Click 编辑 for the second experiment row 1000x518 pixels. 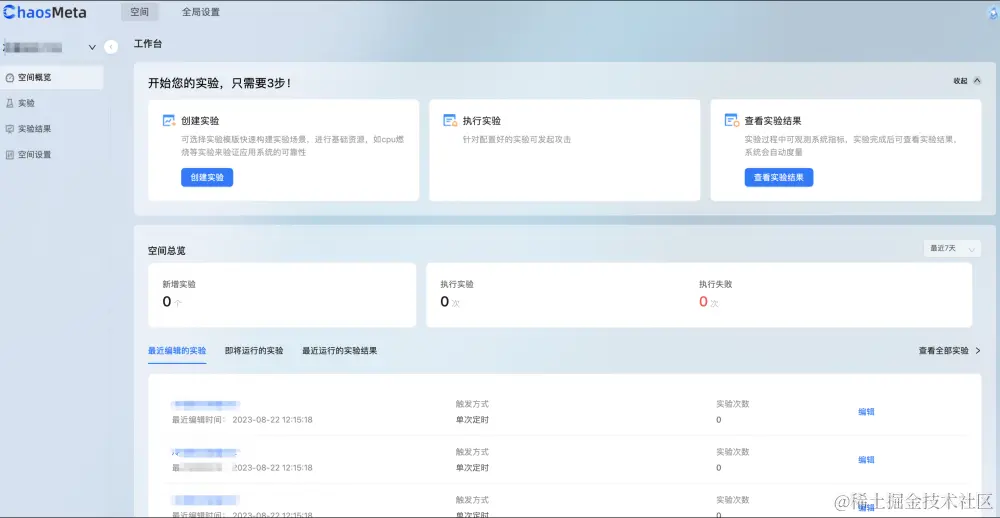click(x=866, y=459)
